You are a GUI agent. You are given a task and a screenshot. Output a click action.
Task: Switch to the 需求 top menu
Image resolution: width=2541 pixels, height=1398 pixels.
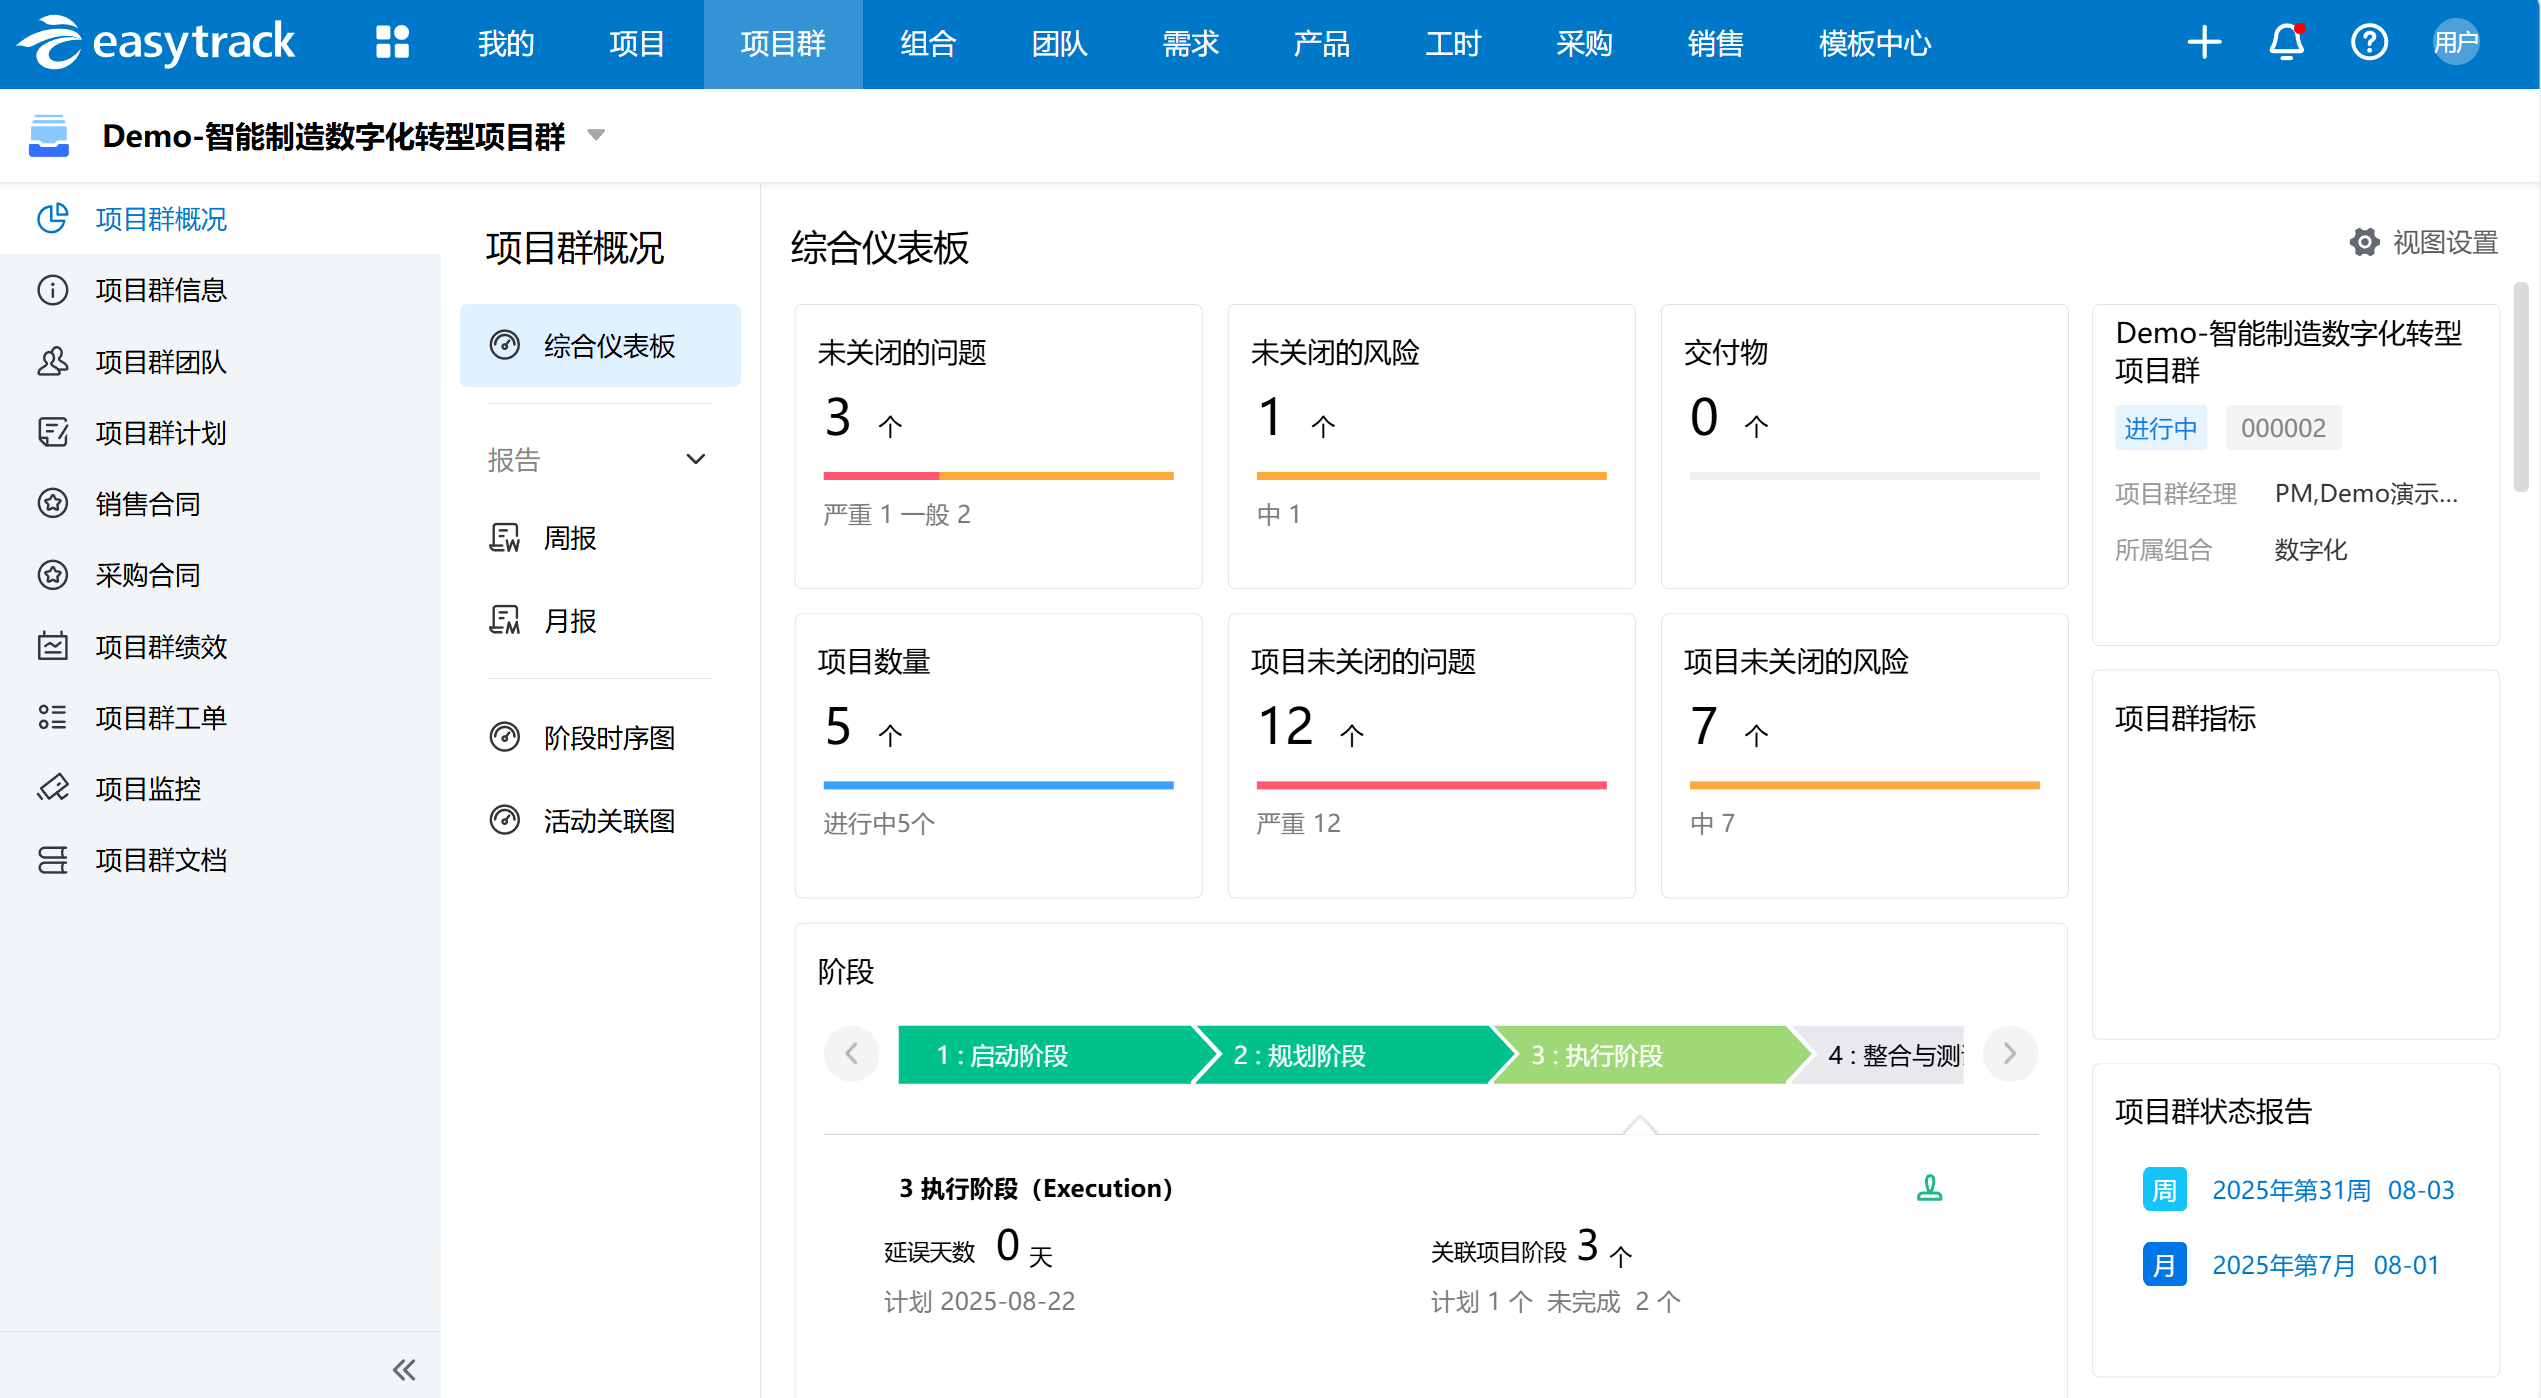1190,43
